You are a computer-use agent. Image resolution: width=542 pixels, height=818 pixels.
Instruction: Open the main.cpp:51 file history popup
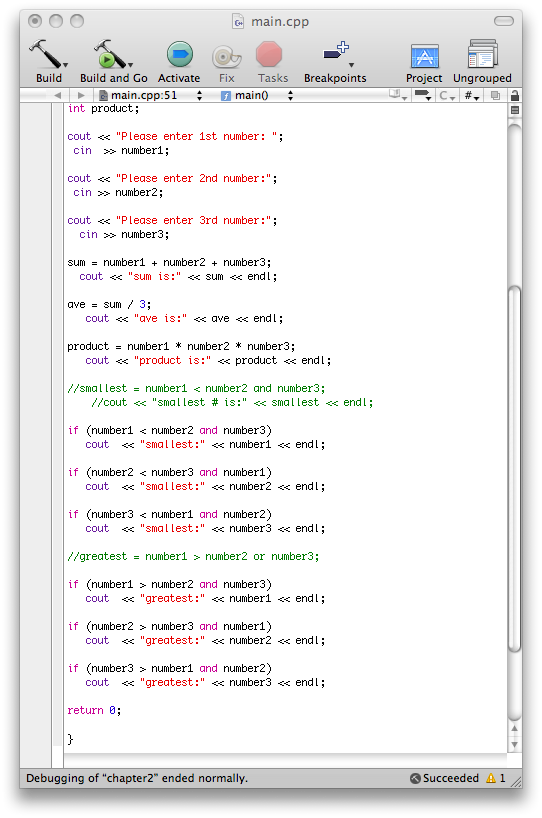(x=150, y=95)
